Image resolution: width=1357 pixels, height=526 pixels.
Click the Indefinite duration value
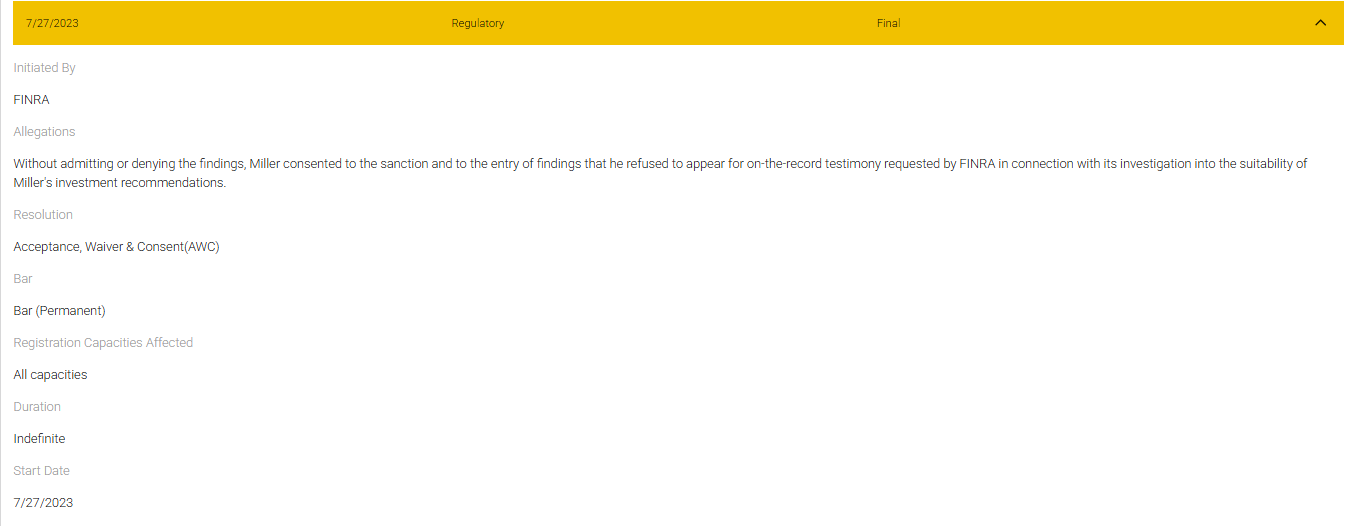[x=39, y=439]
